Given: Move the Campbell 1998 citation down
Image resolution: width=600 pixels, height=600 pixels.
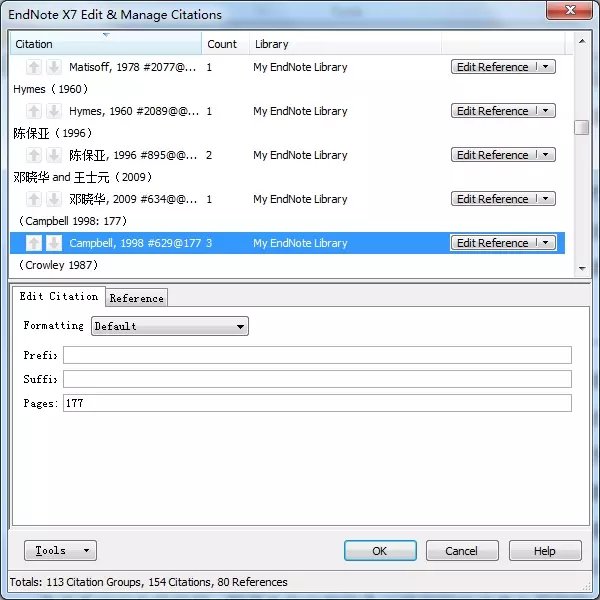Looking at the screenshot, I should [x=54, y=243].
